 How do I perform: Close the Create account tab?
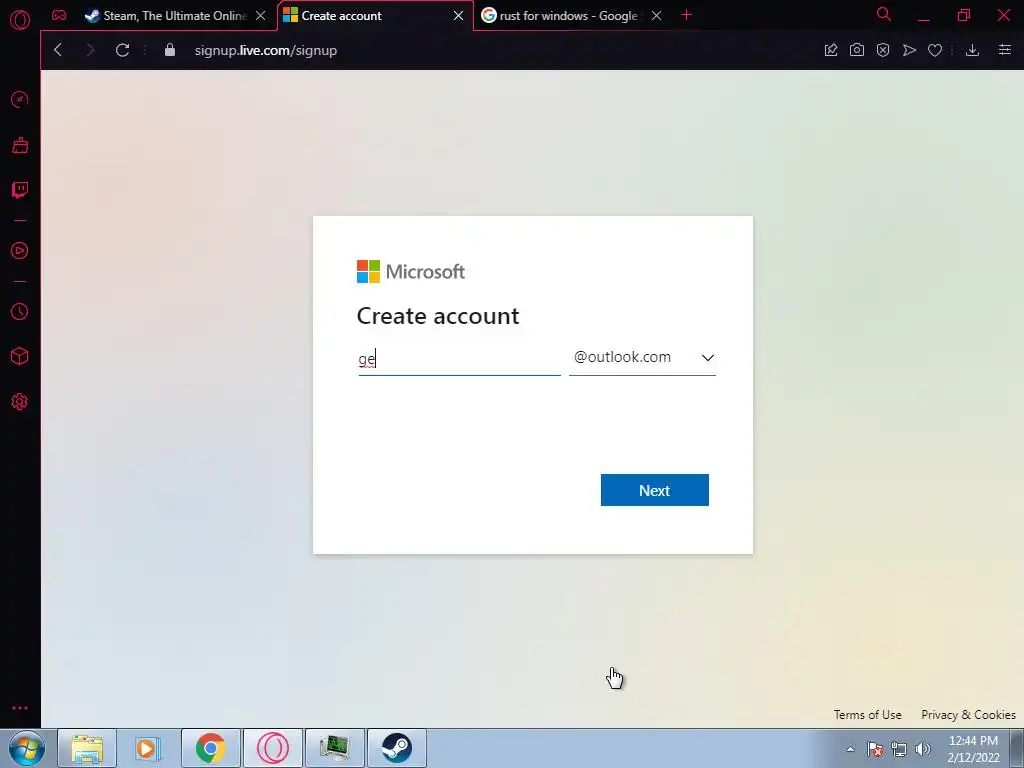[458, 16]
